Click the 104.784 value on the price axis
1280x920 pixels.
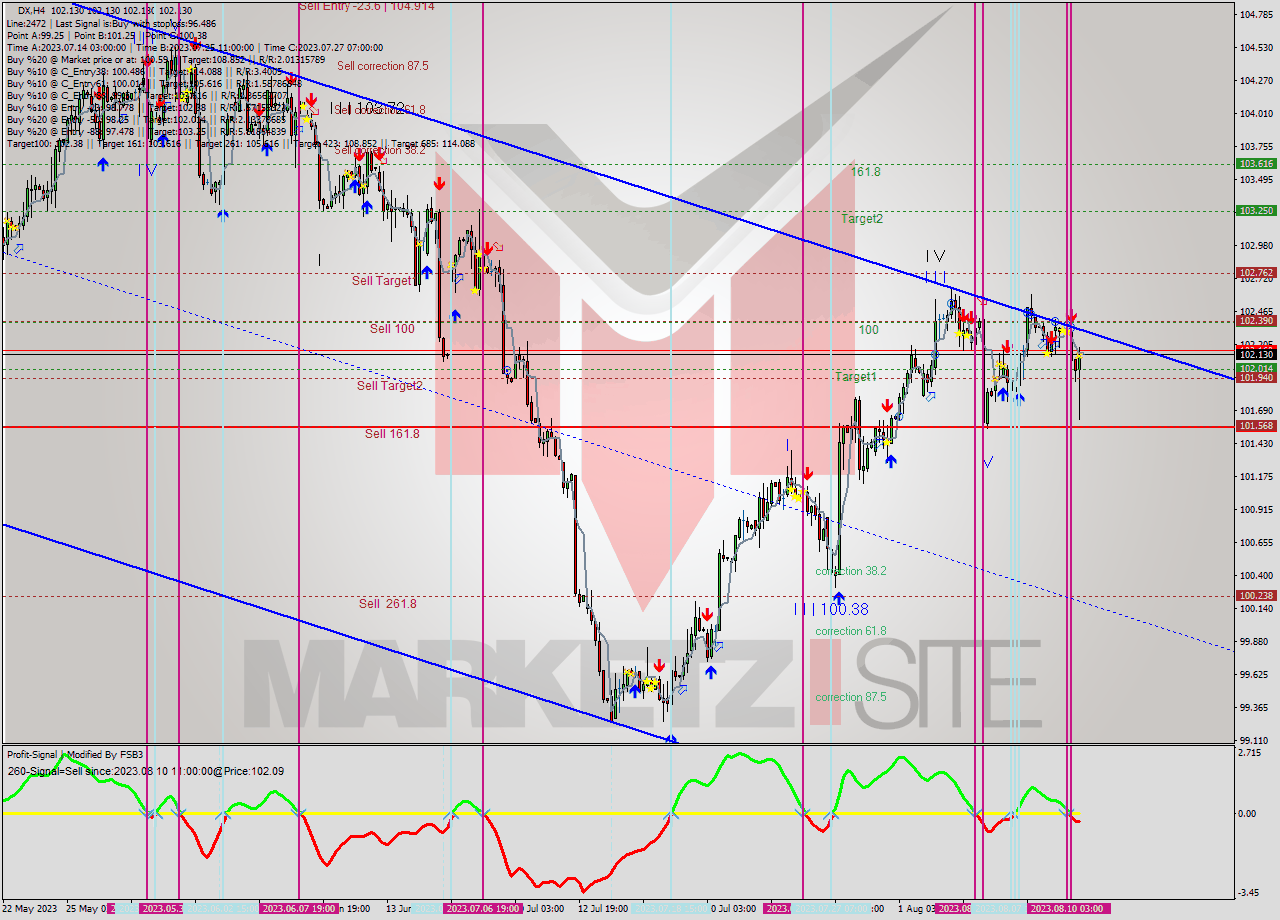[x=1256, y=15]
